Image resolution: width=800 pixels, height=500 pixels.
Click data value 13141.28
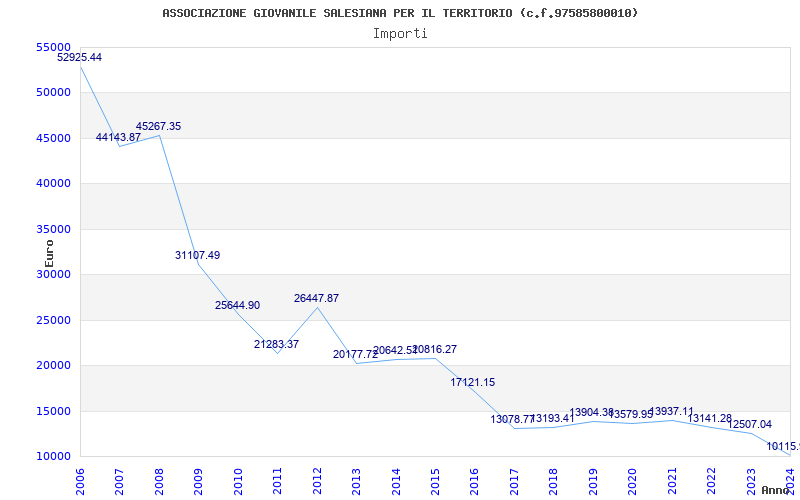(x=710, y=418)
